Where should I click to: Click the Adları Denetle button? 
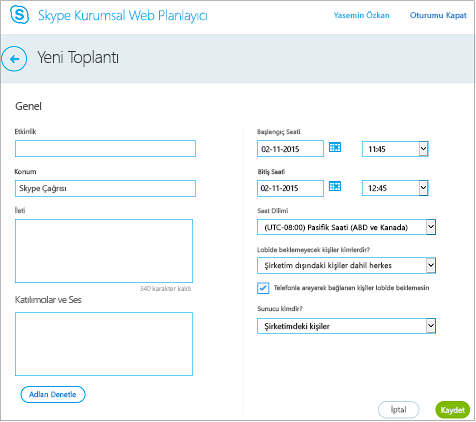(53, 394)
